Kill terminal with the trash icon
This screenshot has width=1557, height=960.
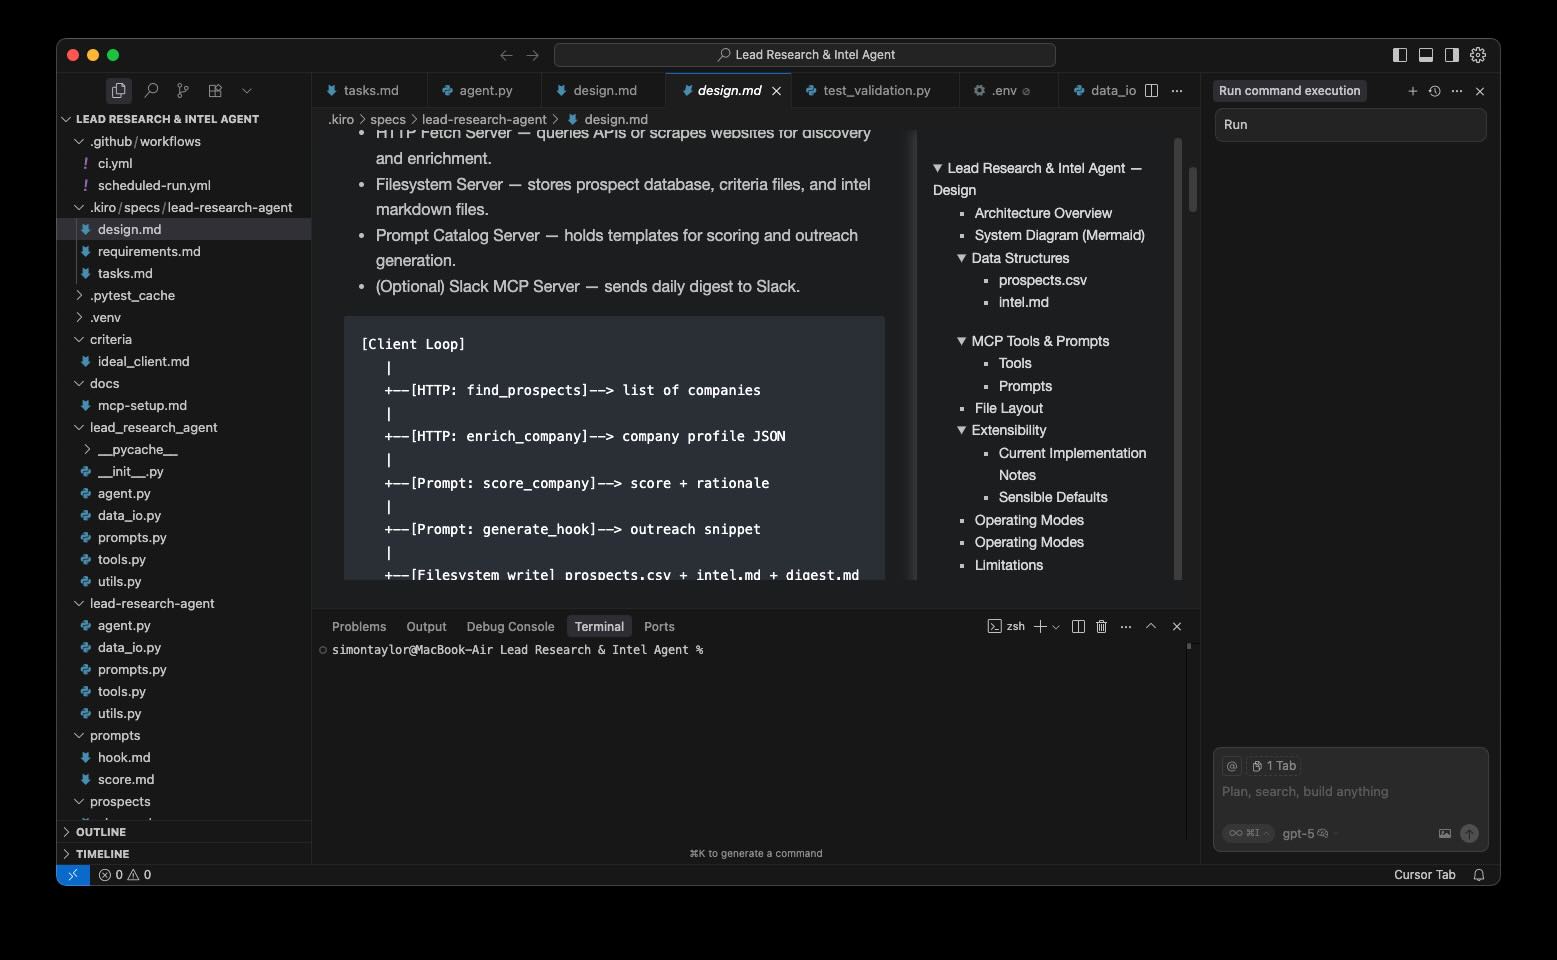click(x=1101, y=626)
